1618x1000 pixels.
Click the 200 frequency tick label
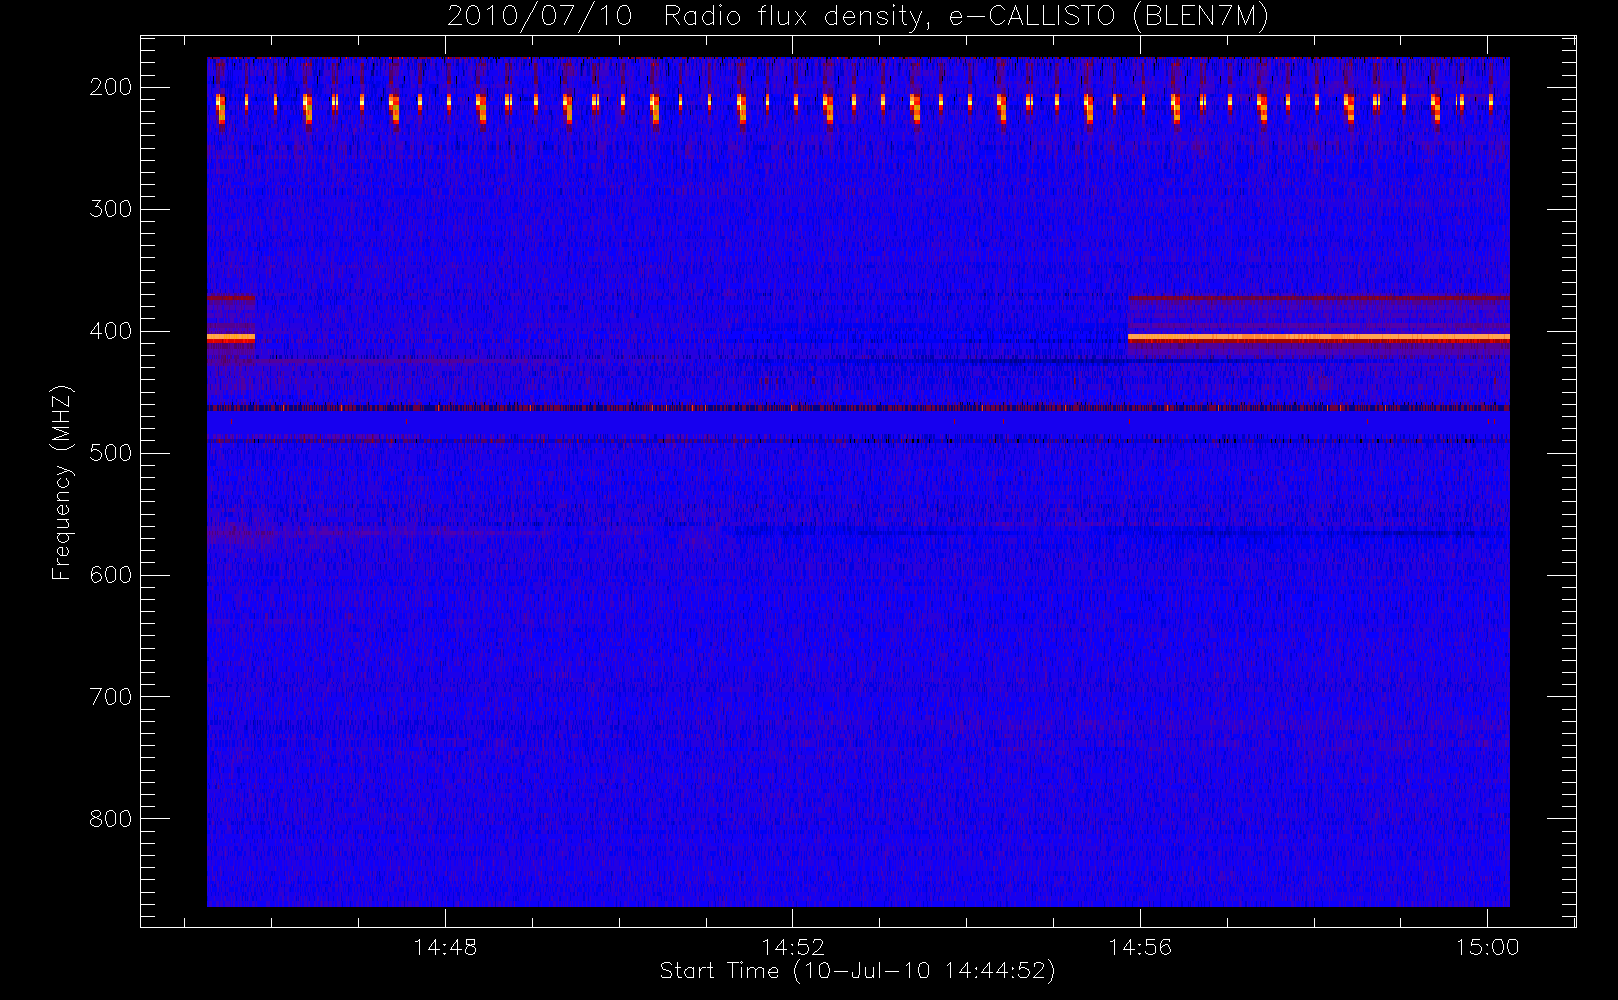click(111, 87)
